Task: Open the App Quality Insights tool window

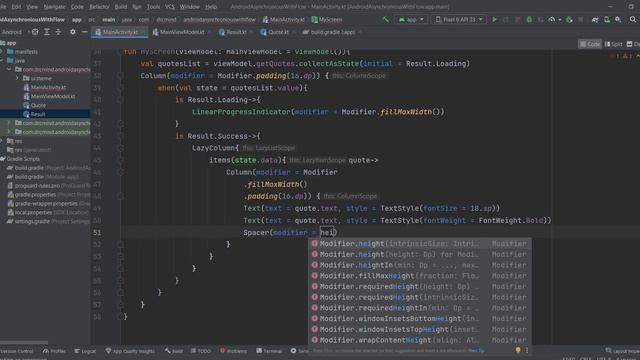Action: click(x=130, y=351)
